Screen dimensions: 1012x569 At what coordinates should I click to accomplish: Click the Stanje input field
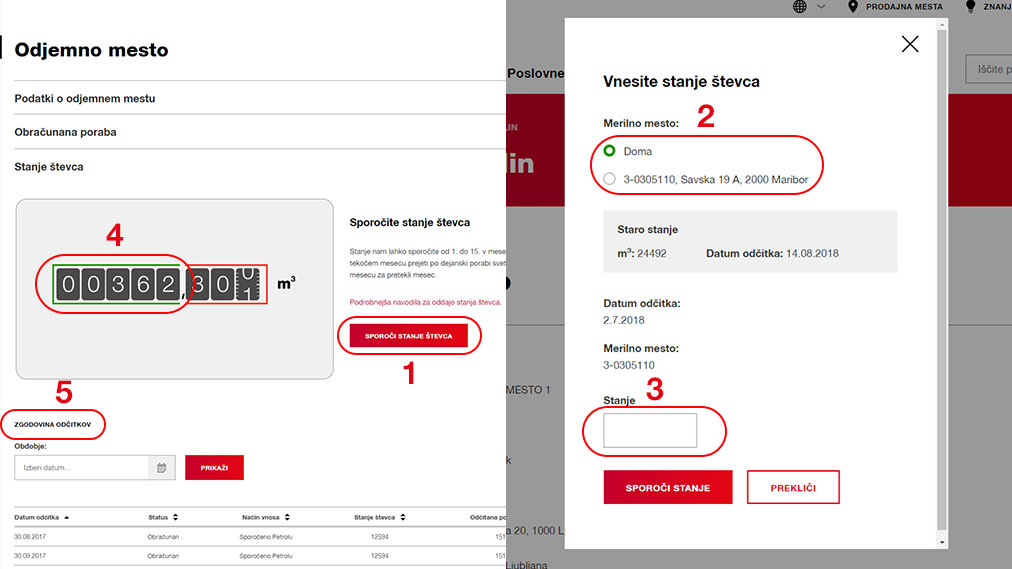click(650, 430)
